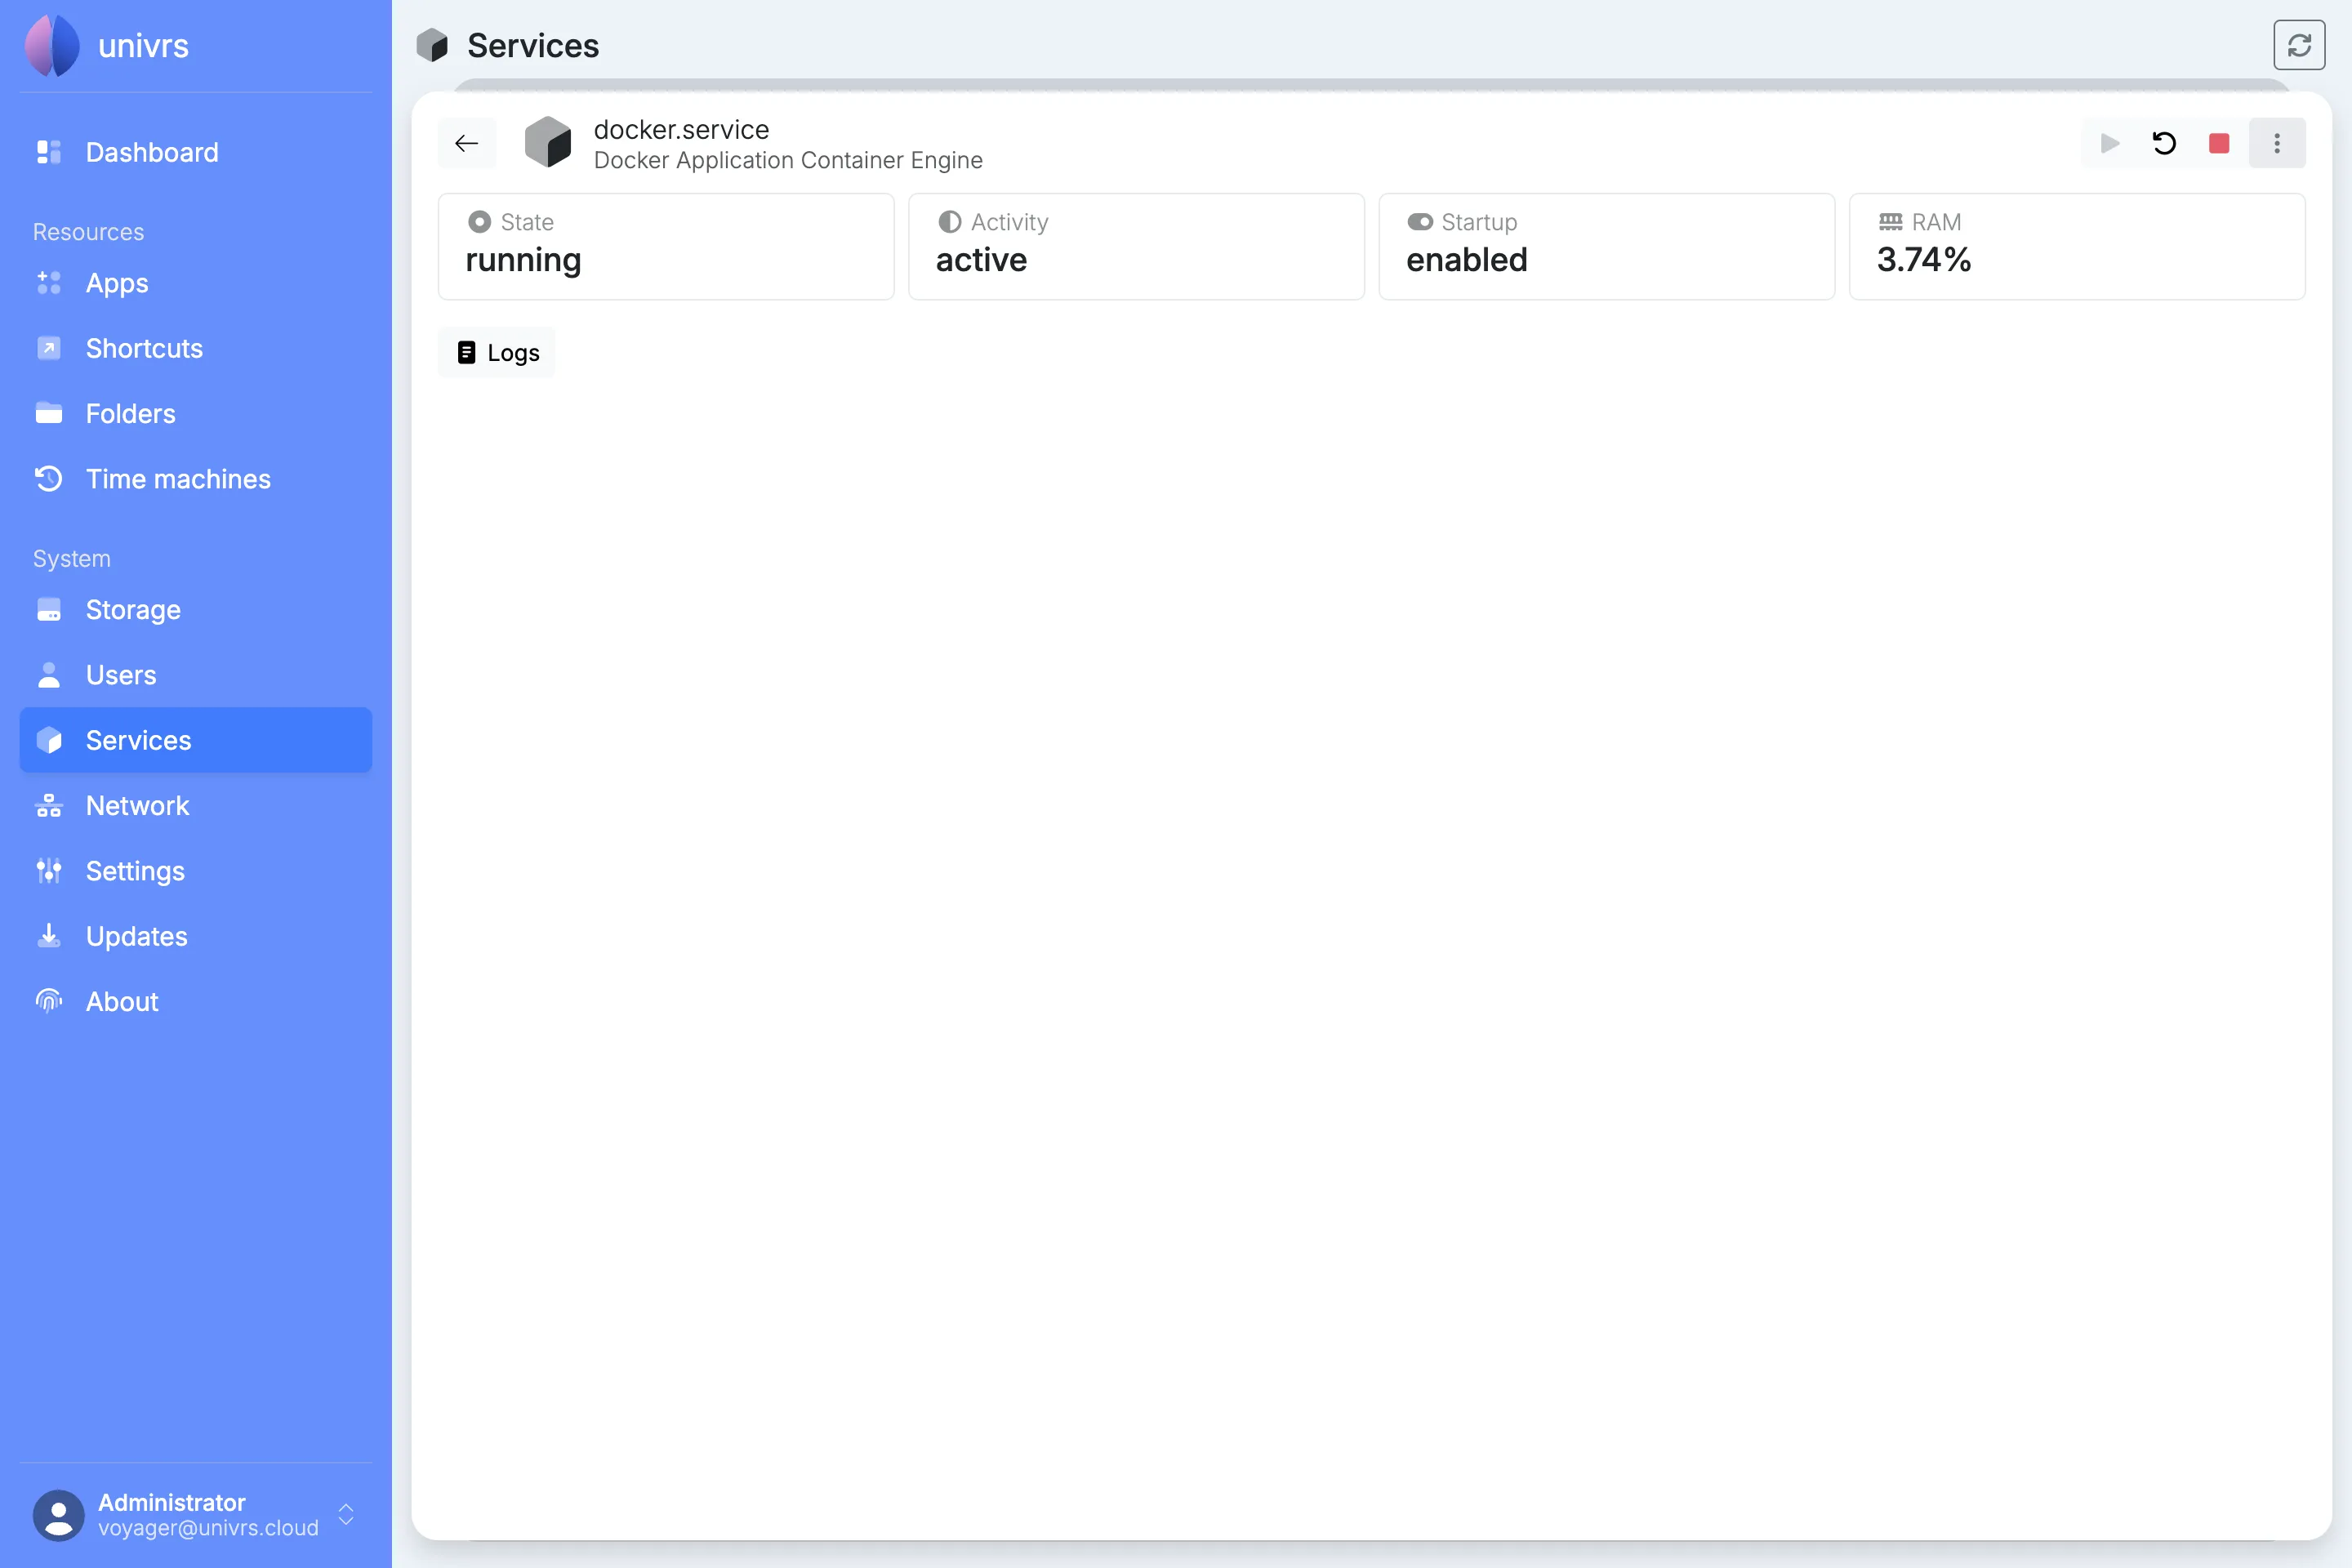Go back using the left arrow
The image size is (2352, 1568).
click(467, 143)
